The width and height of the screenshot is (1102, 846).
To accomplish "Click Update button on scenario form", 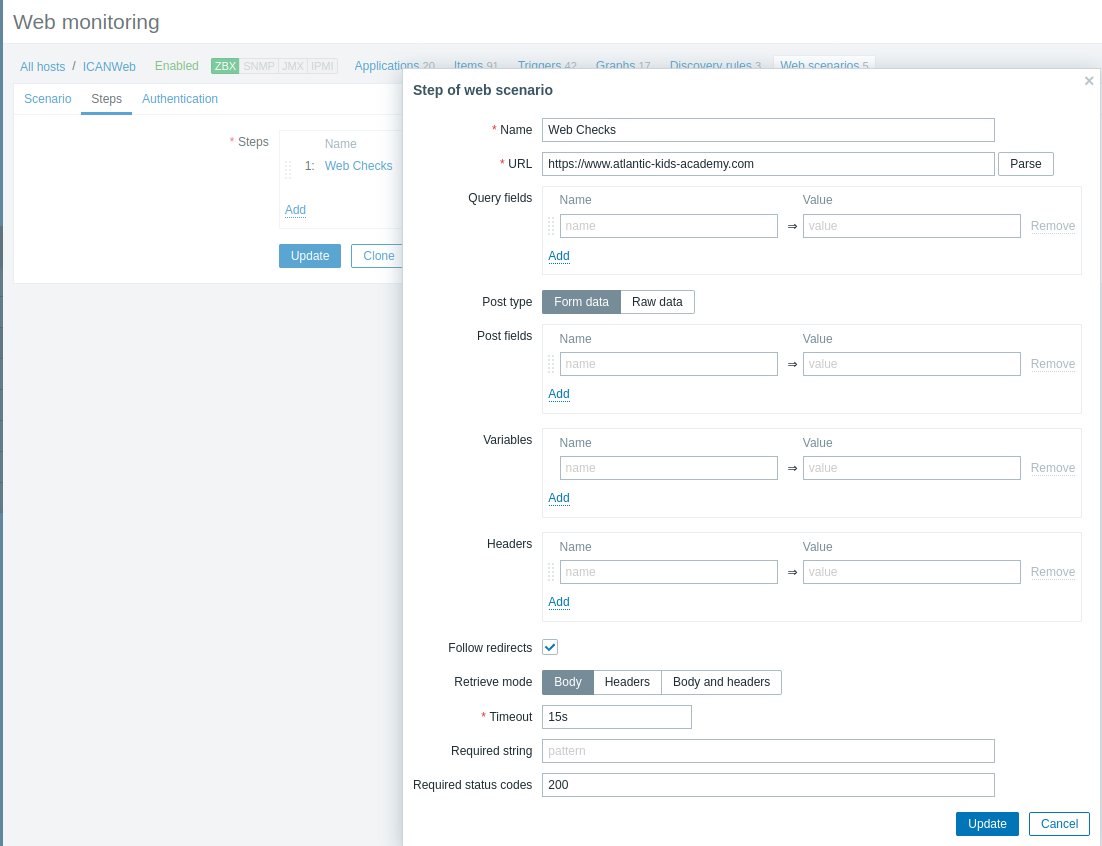I will coord(310,256).
